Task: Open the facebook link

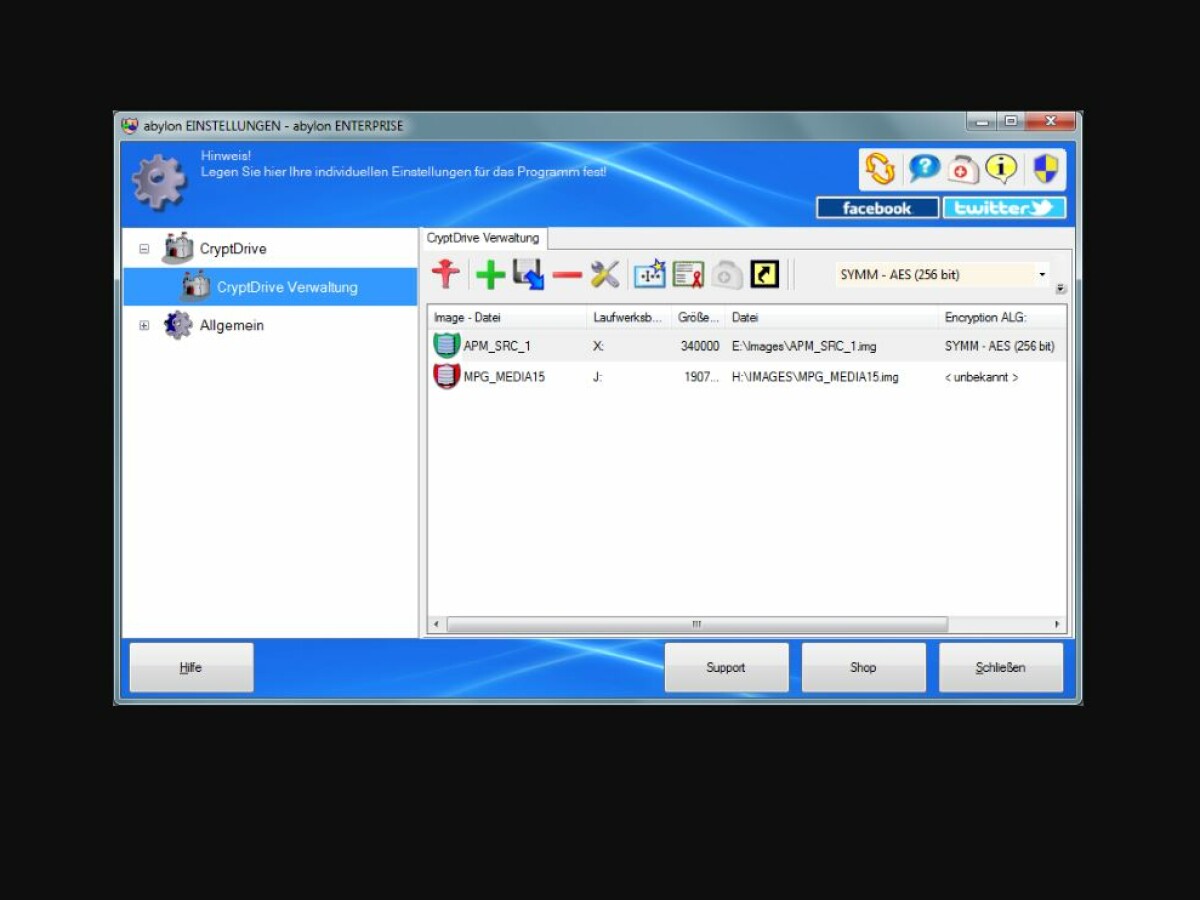Action: [877, 208]
